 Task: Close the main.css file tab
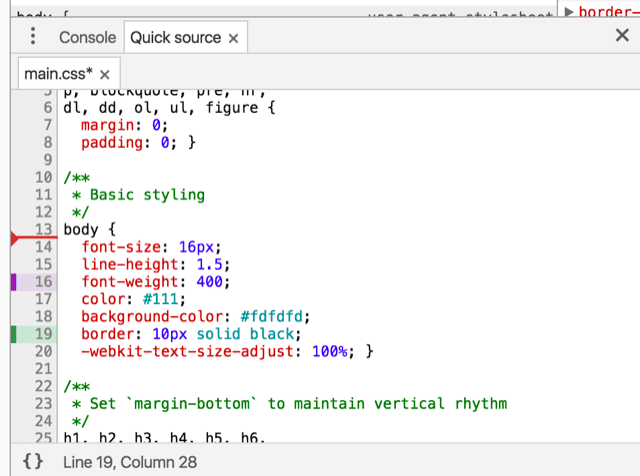click(x=105, y=74)
